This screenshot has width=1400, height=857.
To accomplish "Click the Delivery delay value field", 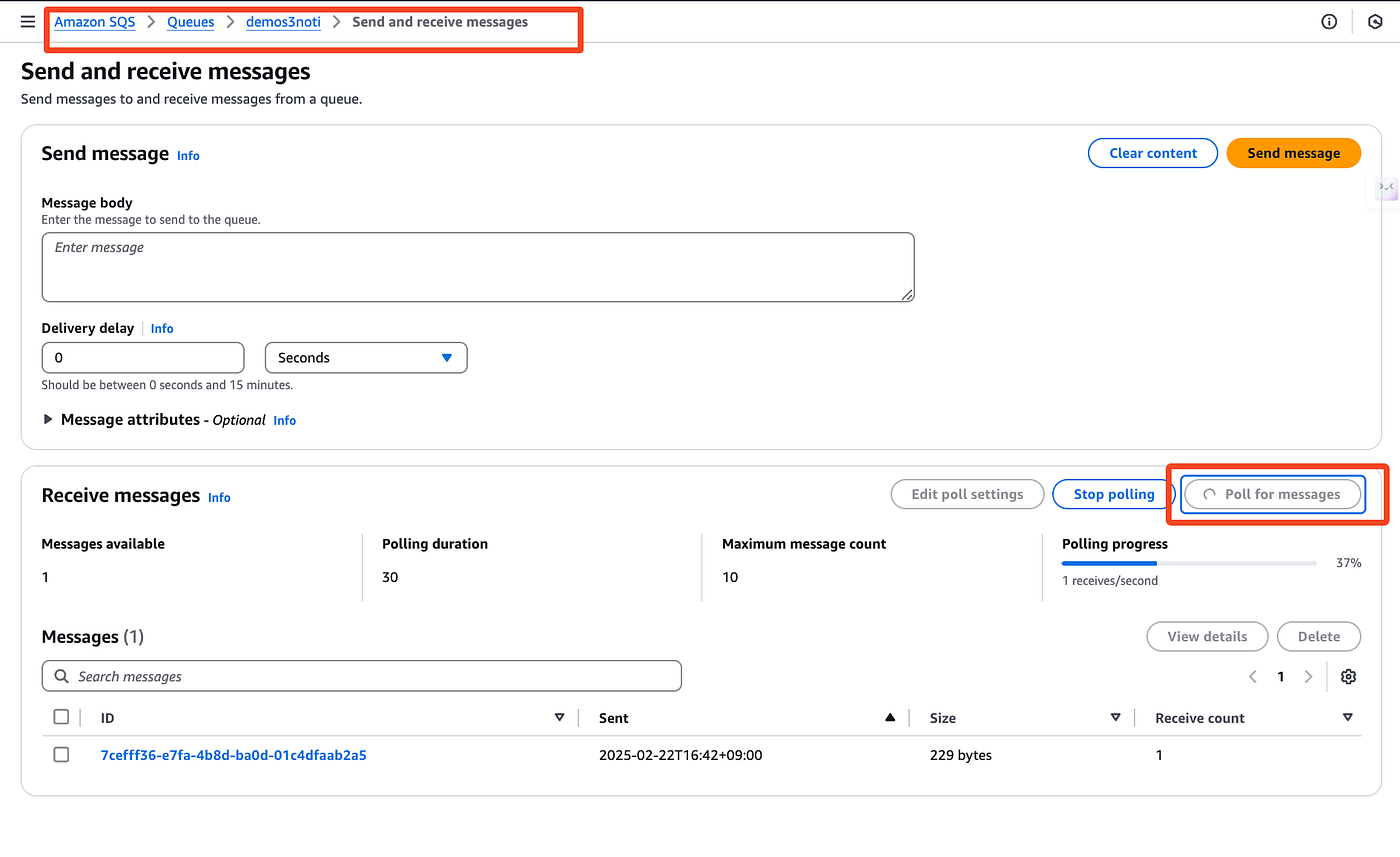I will 143,358.
